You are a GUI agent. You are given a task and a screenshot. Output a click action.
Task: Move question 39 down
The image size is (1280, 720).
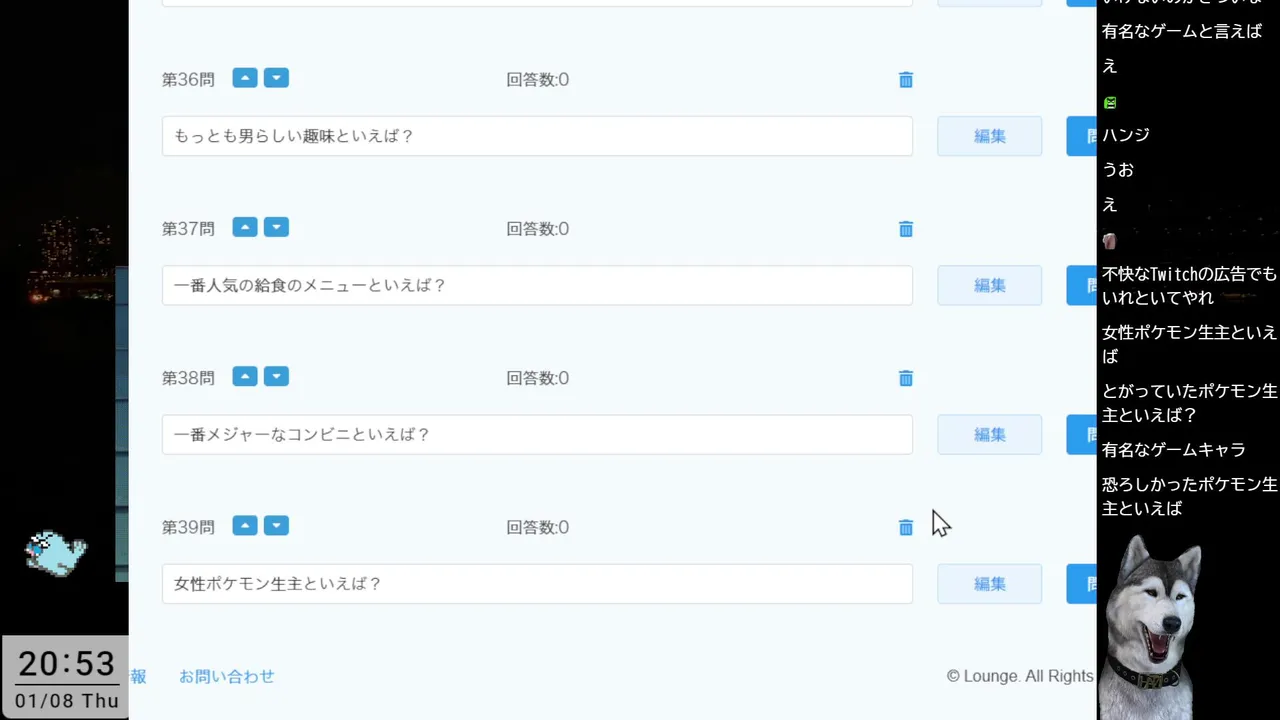(276, 525)
